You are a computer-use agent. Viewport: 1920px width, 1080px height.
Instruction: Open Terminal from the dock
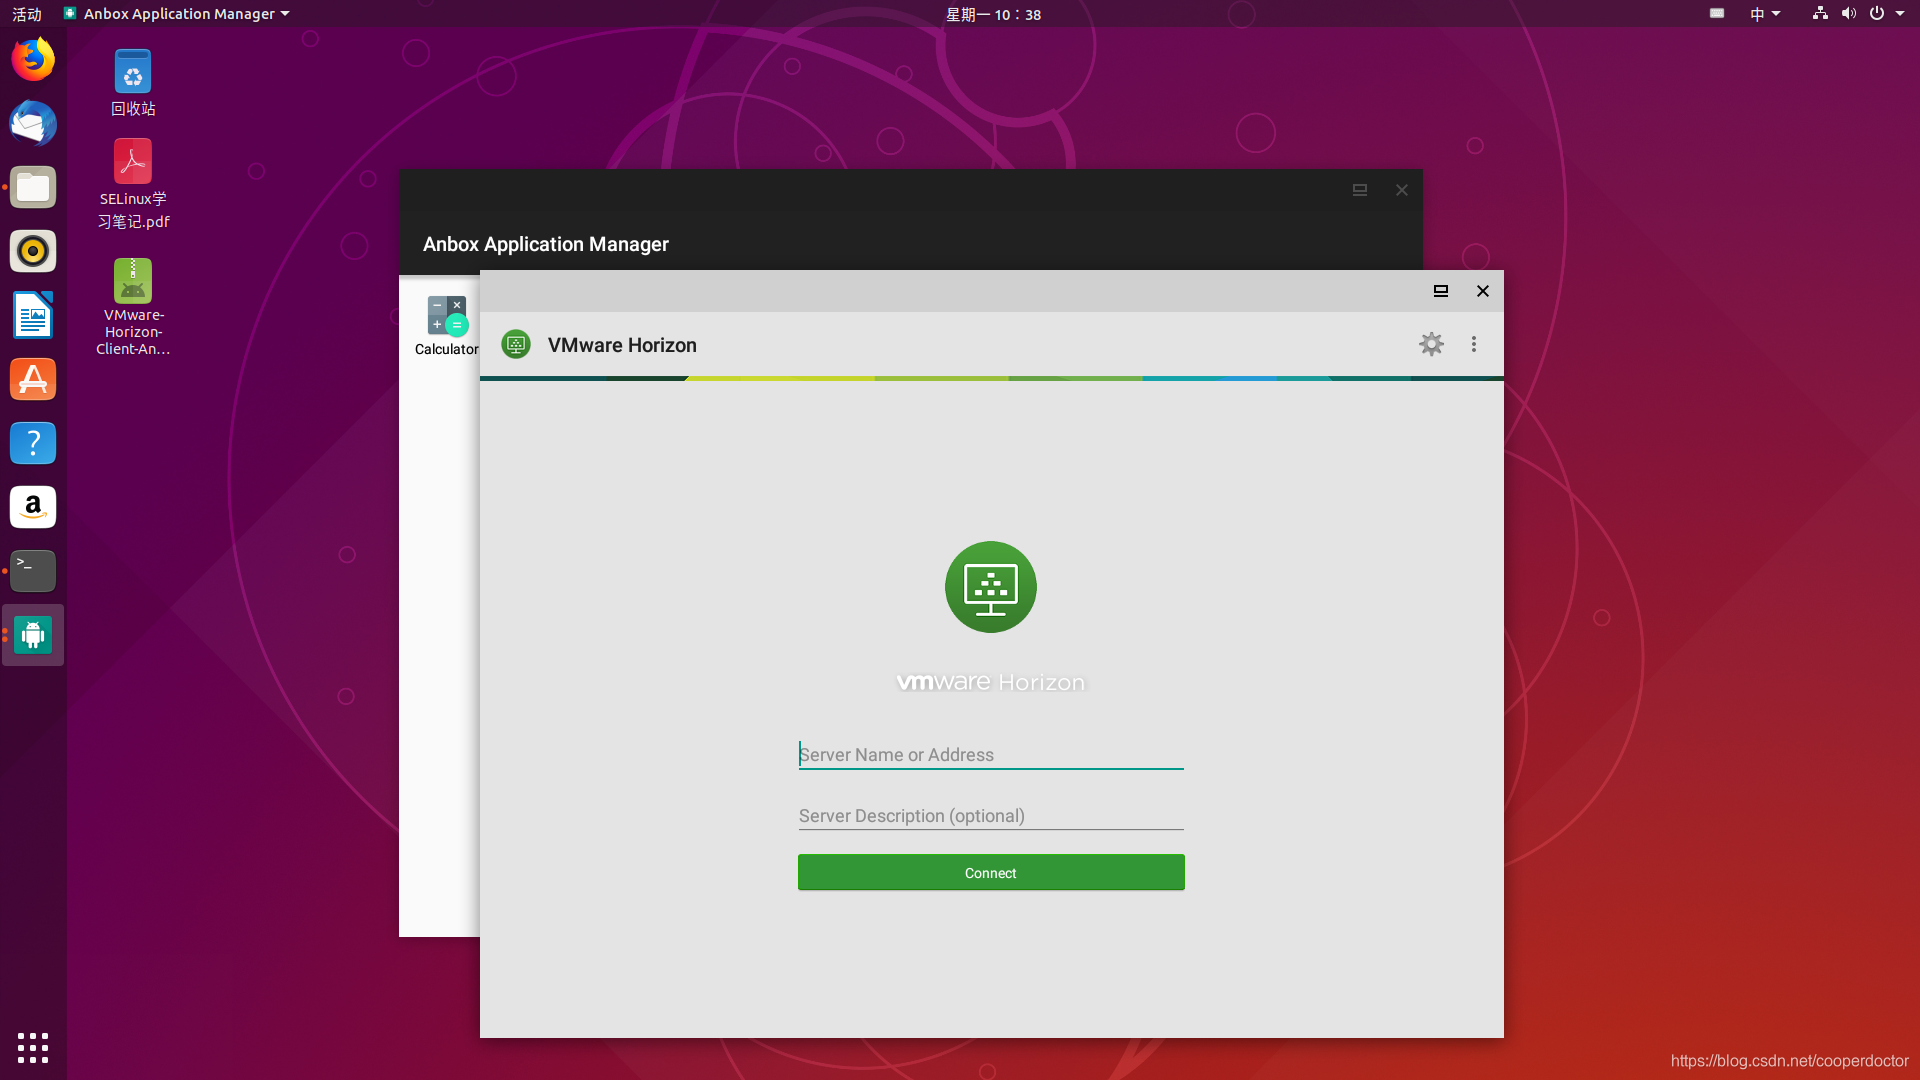click(33, 571)
